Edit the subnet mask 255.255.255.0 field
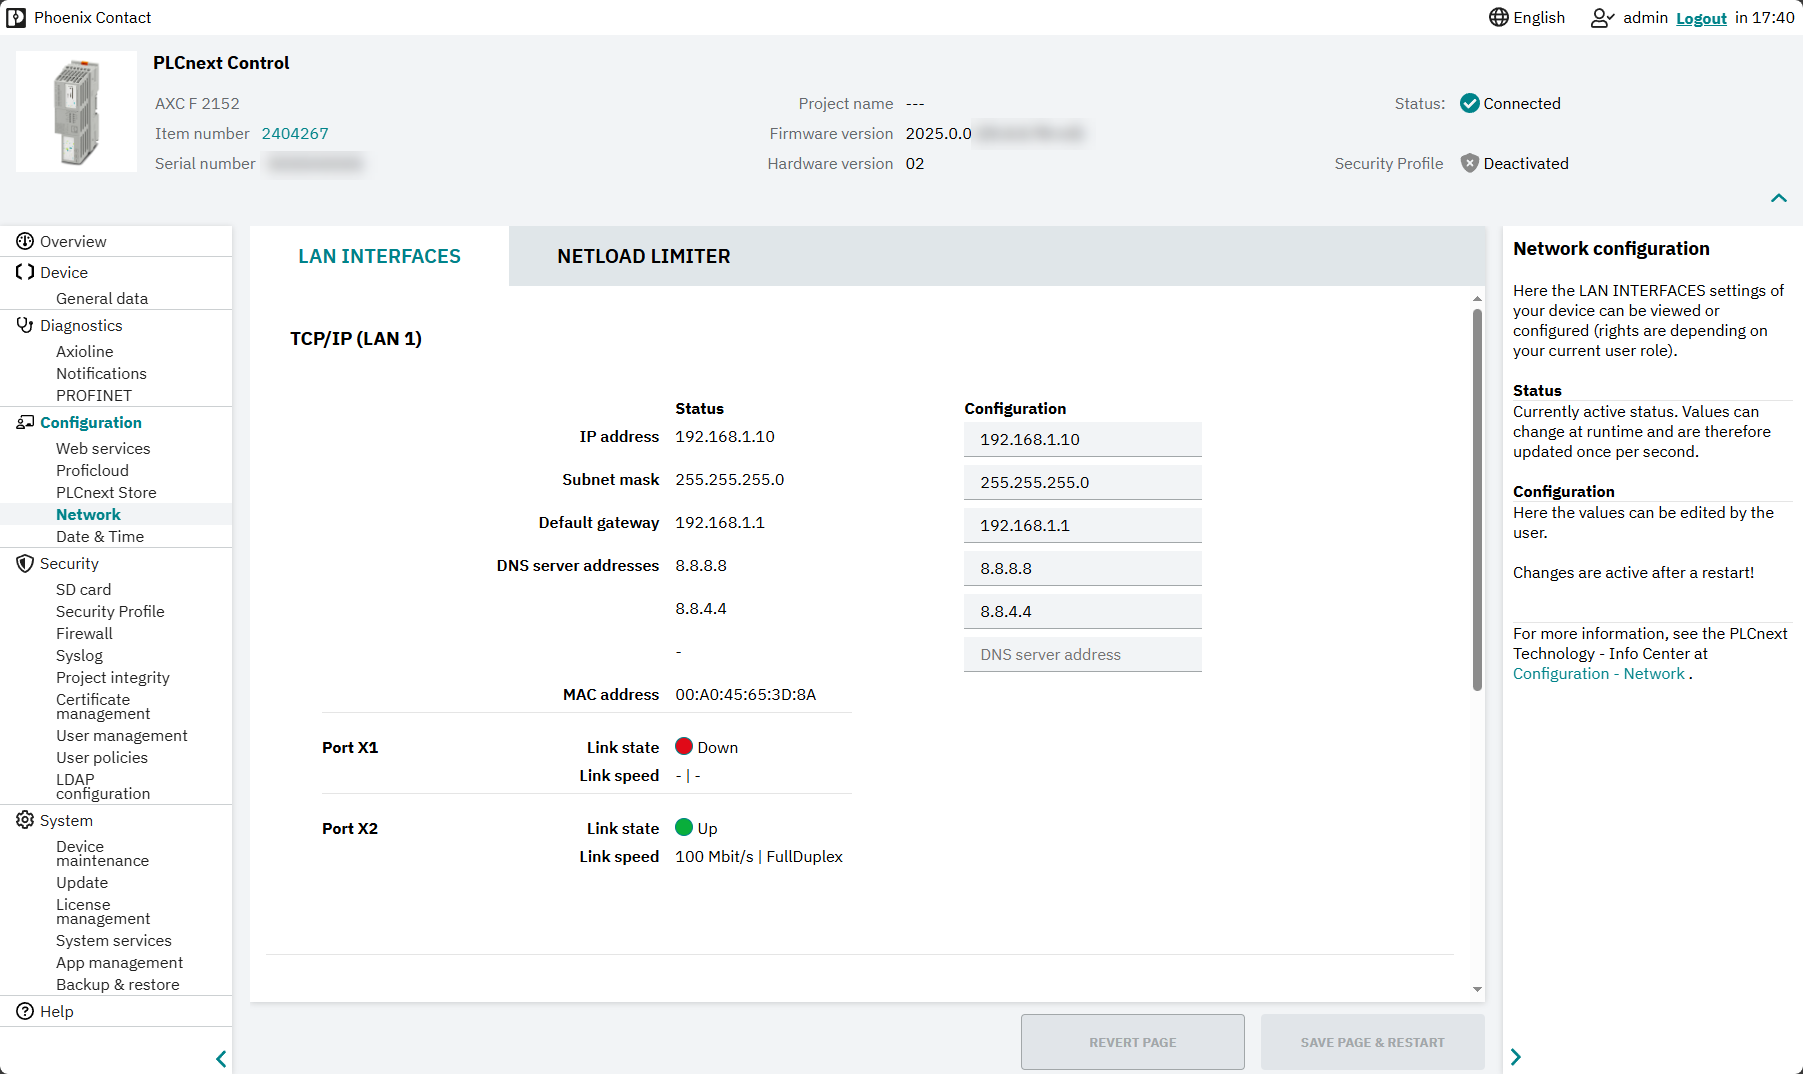 click(1082, 482)
